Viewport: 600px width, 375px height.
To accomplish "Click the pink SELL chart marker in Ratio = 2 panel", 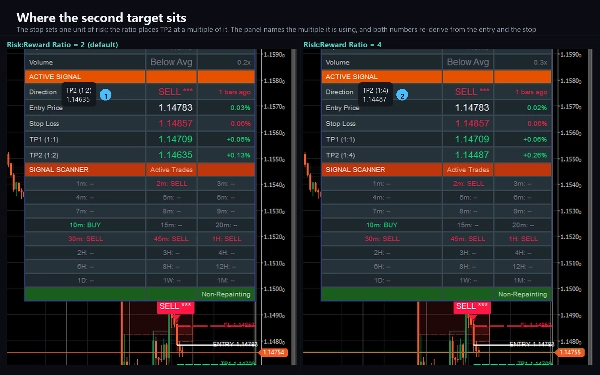I will (175, 307).
